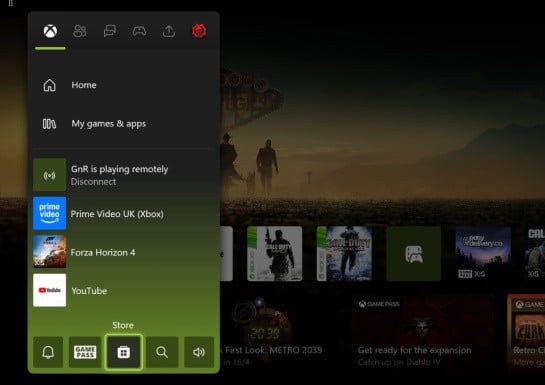Click the Home house icon
The image size is (545, 385).
point(49,85)
